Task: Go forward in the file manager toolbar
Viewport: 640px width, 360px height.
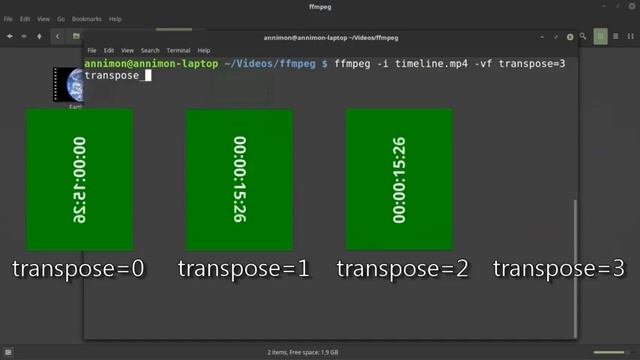Action: (24, 36)
